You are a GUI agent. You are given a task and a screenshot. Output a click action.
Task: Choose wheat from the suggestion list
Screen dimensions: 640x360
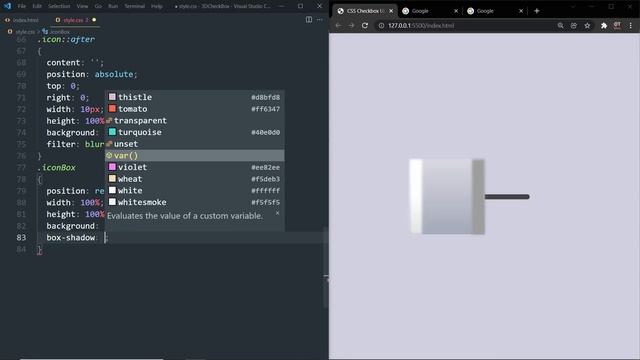pyautogui.click(x=195, y=179)
